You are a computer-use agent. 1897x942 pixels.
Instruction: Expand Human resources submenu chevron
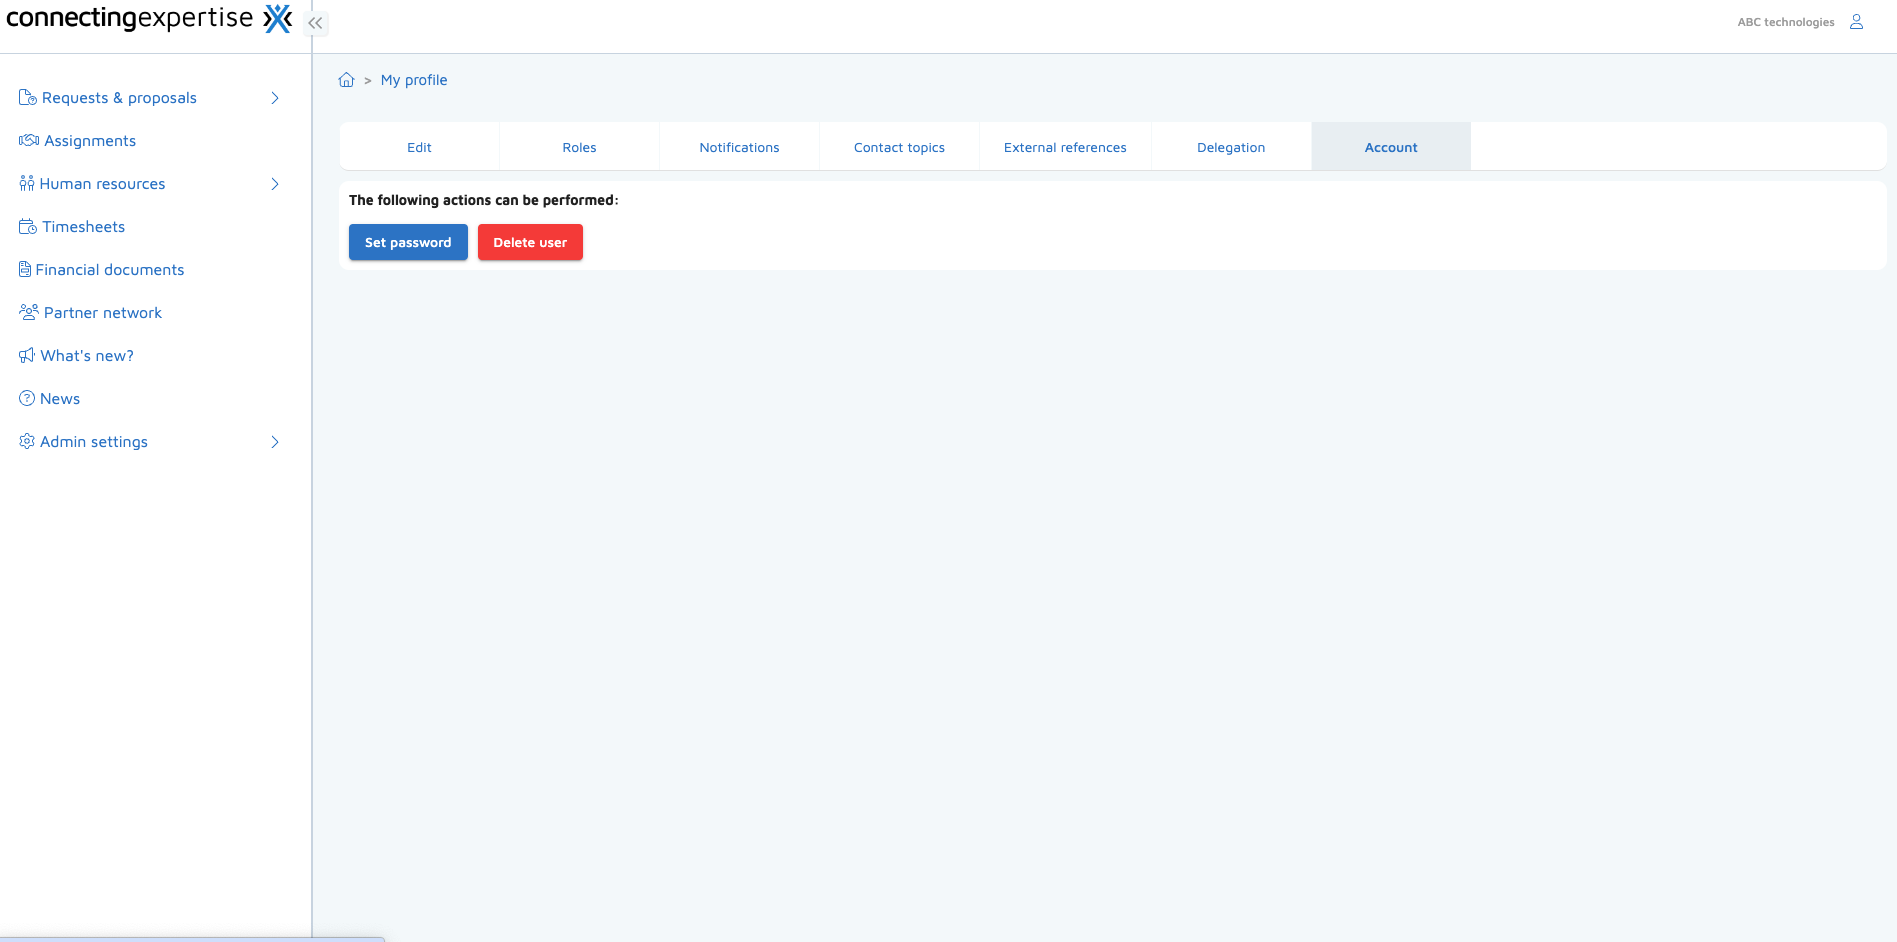[x=275, y=184]
